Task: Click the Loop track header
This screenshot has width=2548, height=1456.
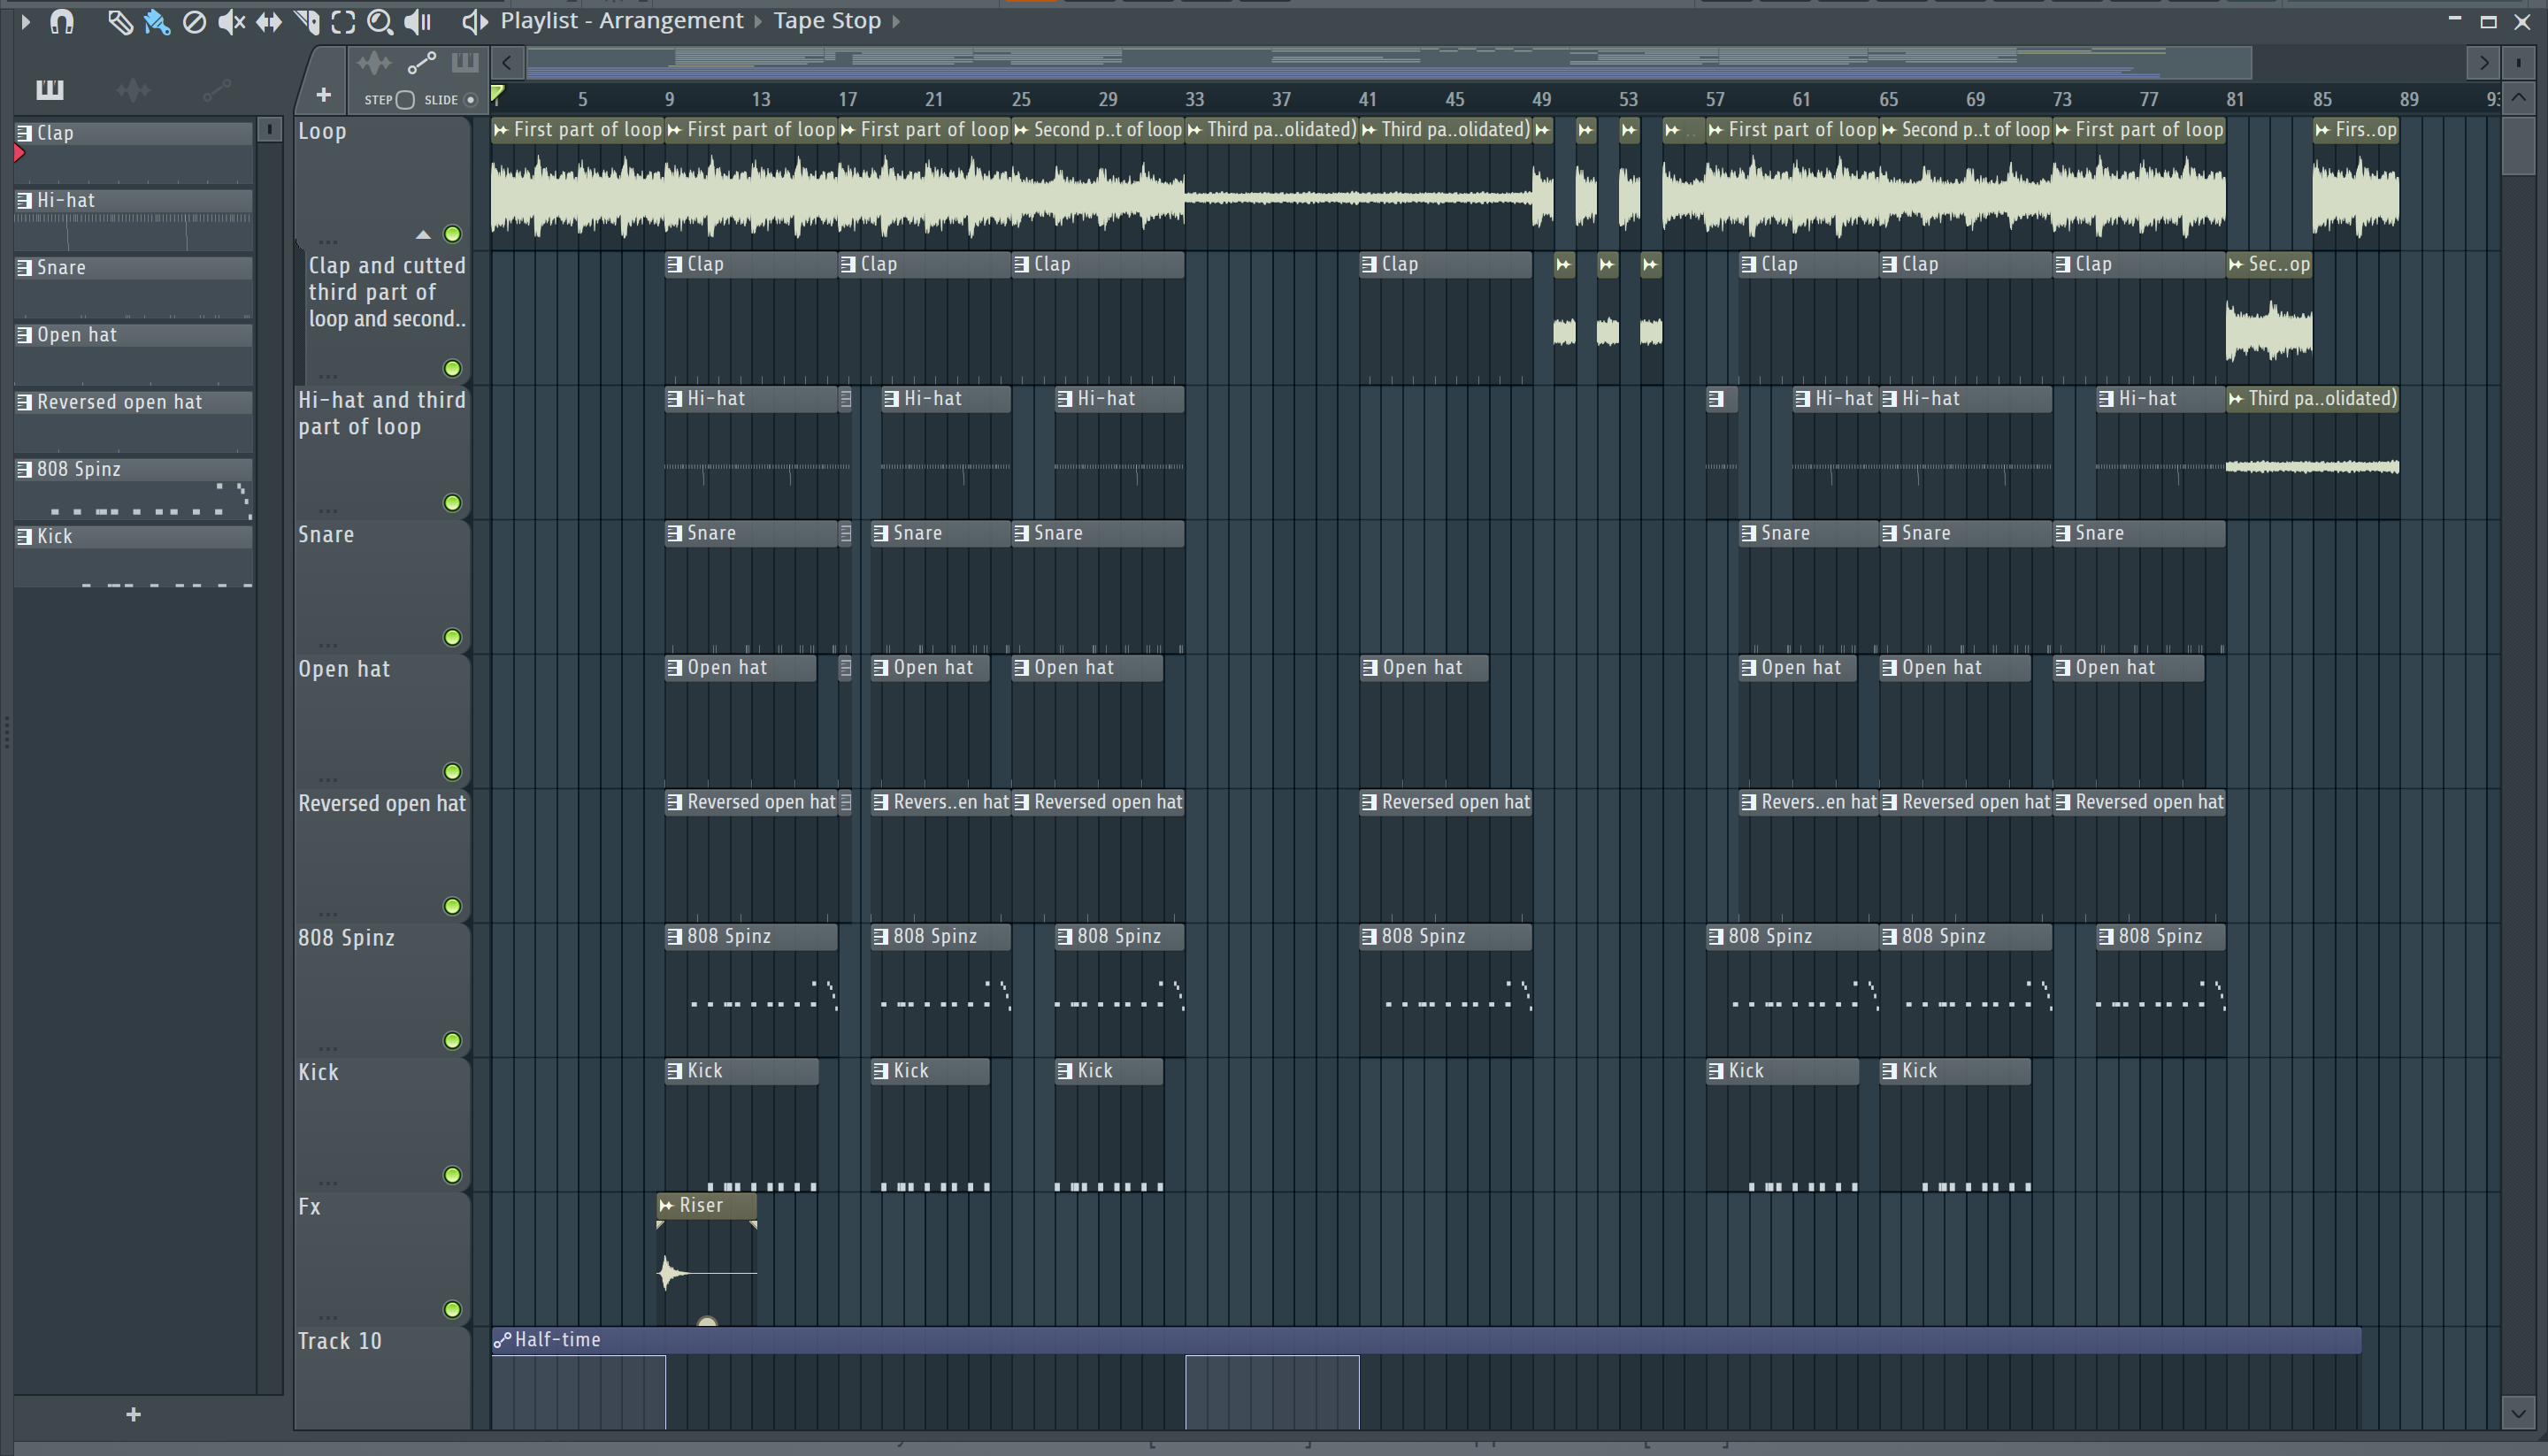Action: pyautogui.click(x=382, y=183)
